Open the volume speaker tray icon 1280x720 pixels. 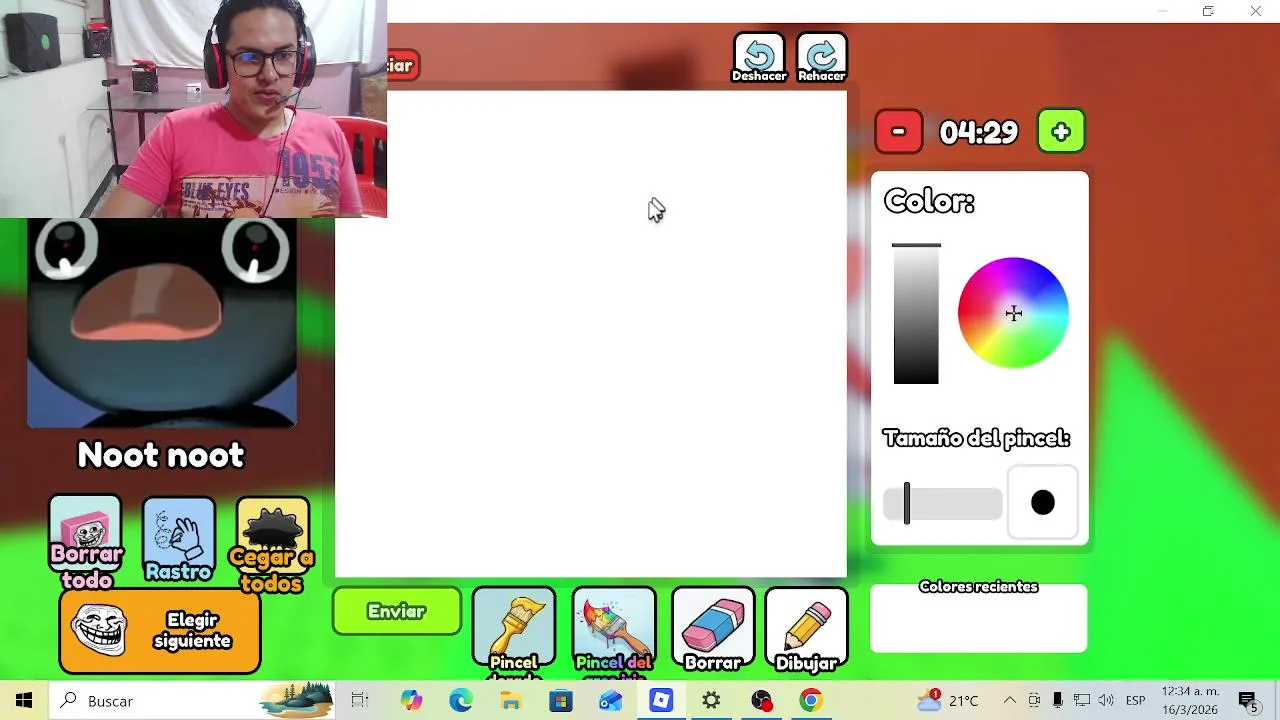[x=1106, y=701]
